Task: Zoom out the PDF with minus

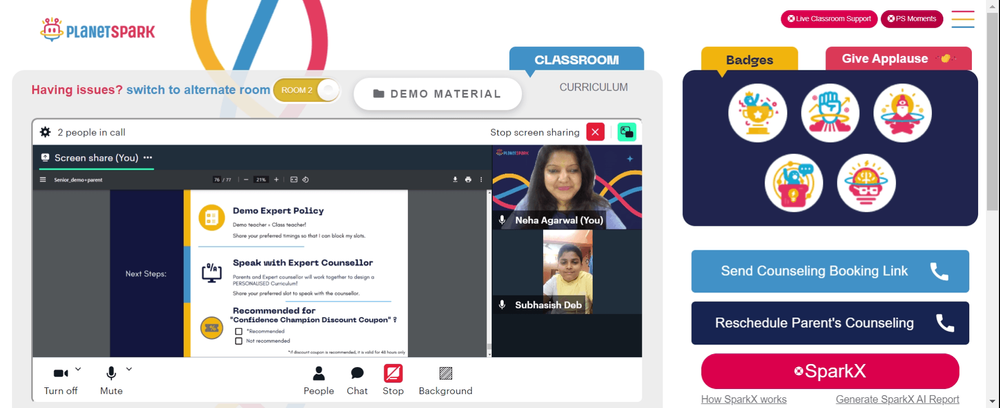Action: click(246, 180)
